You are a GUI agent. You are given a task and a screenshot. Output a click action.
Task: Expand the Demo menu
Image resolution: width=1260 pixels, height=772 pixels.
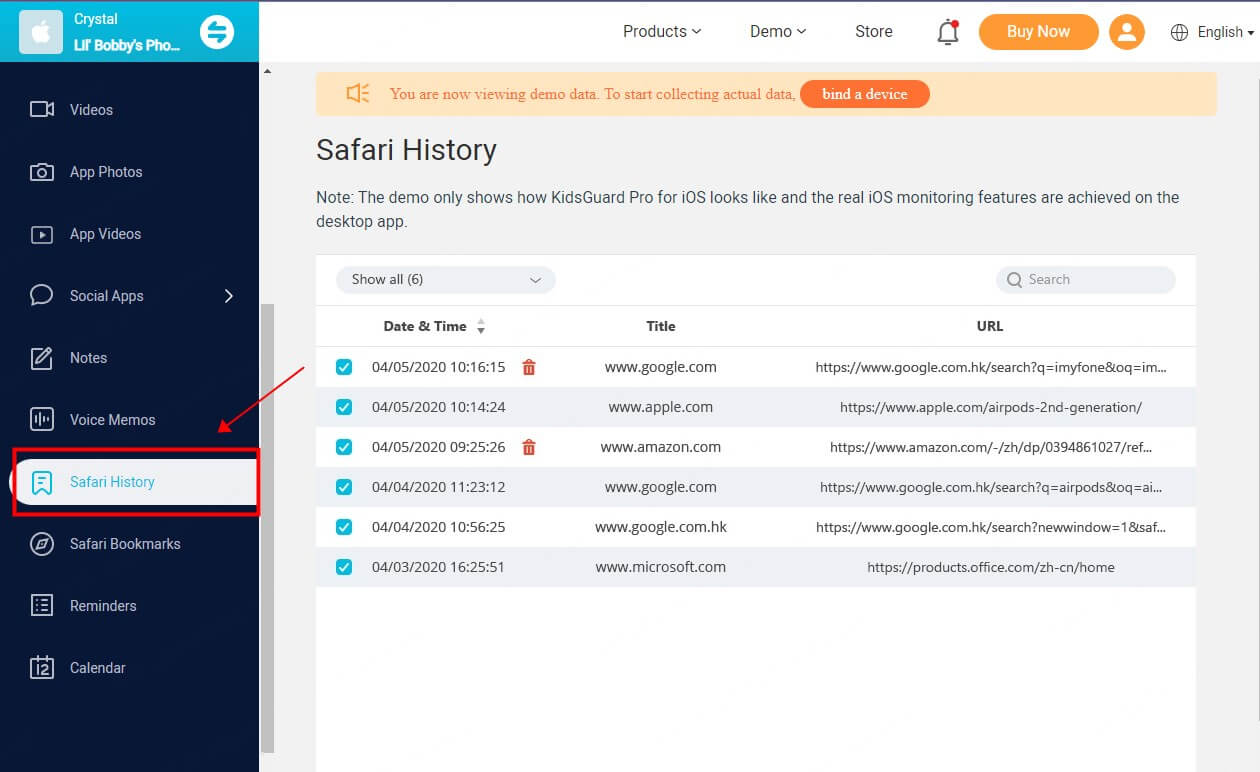pos(778,32)
